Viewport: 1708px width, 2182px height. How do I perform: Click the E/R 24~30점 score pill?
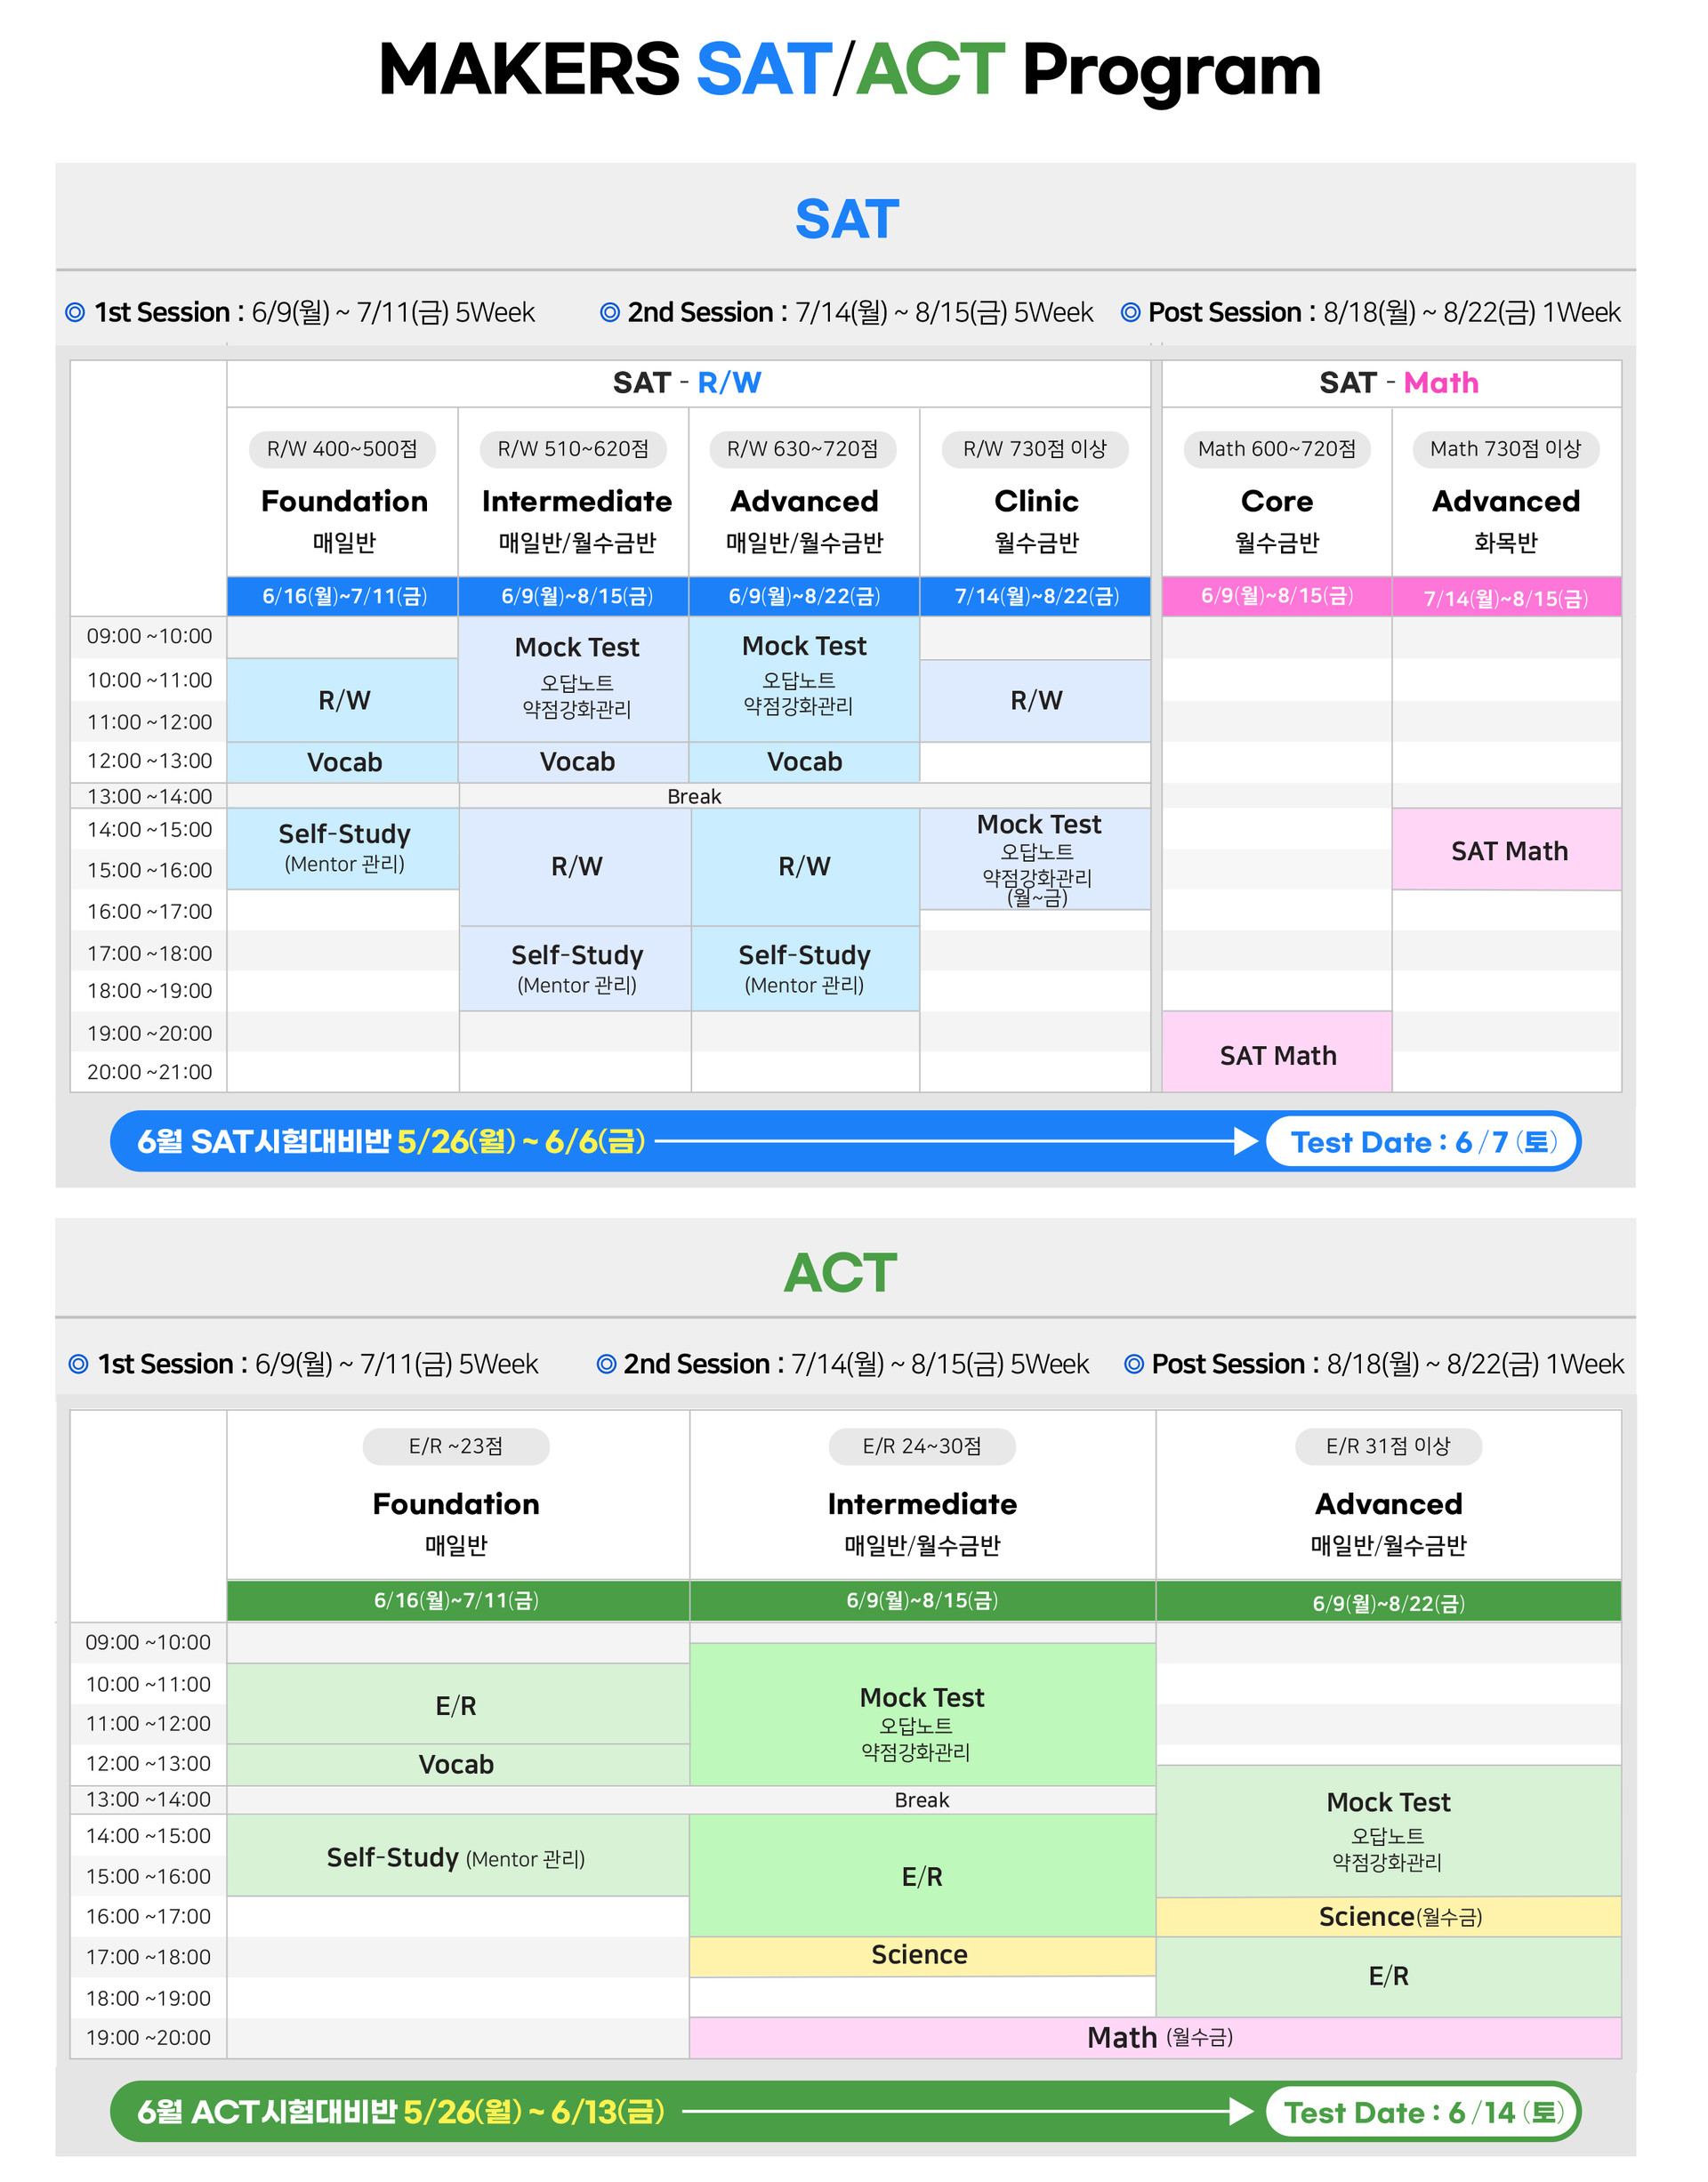point(922,1446)
